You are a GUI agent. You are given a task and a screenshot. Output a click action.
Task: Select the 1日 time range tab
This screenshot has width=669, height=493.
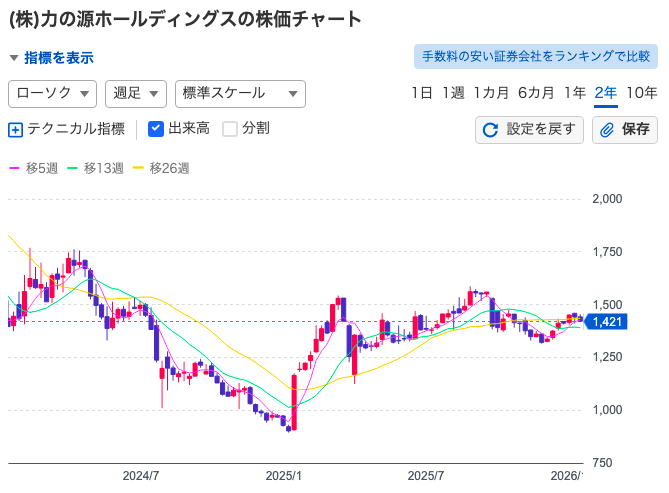click(422, 93)
